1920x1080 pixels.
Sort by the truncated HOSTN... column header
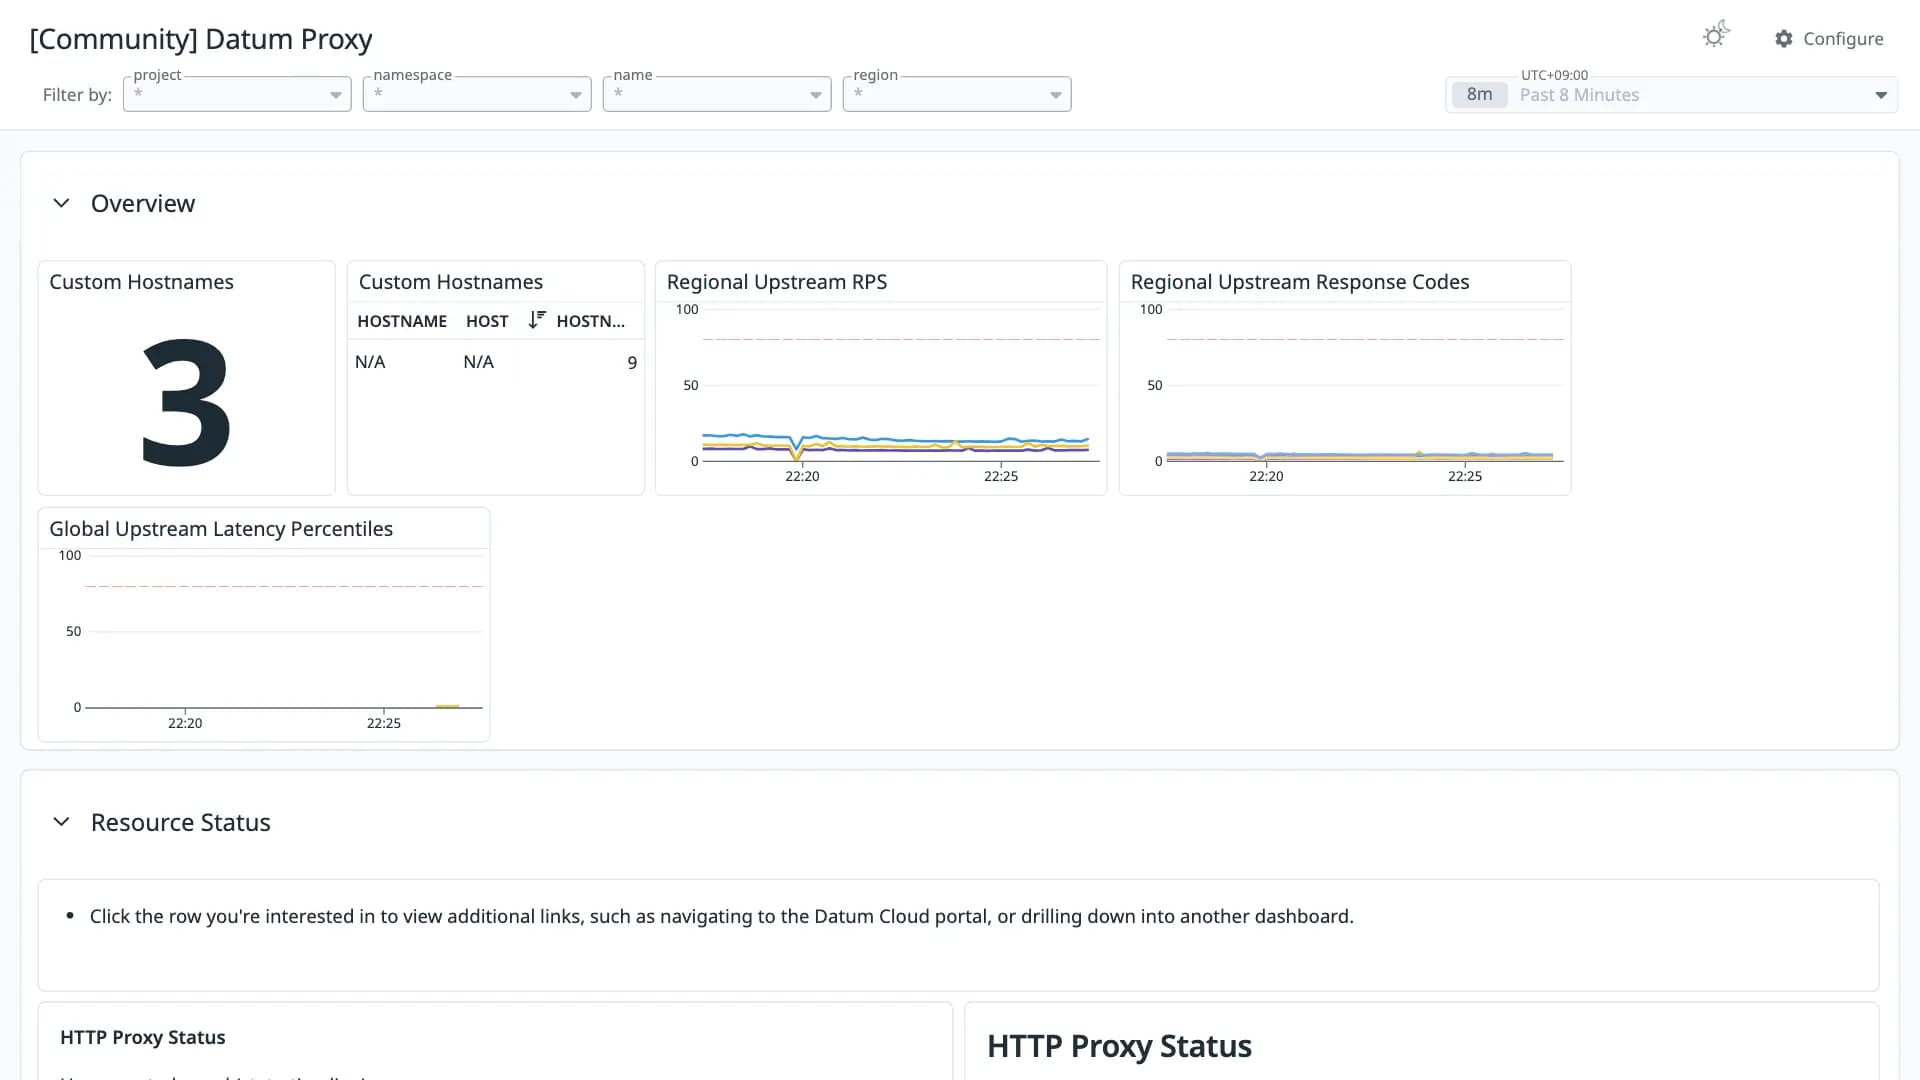(590, 321)
